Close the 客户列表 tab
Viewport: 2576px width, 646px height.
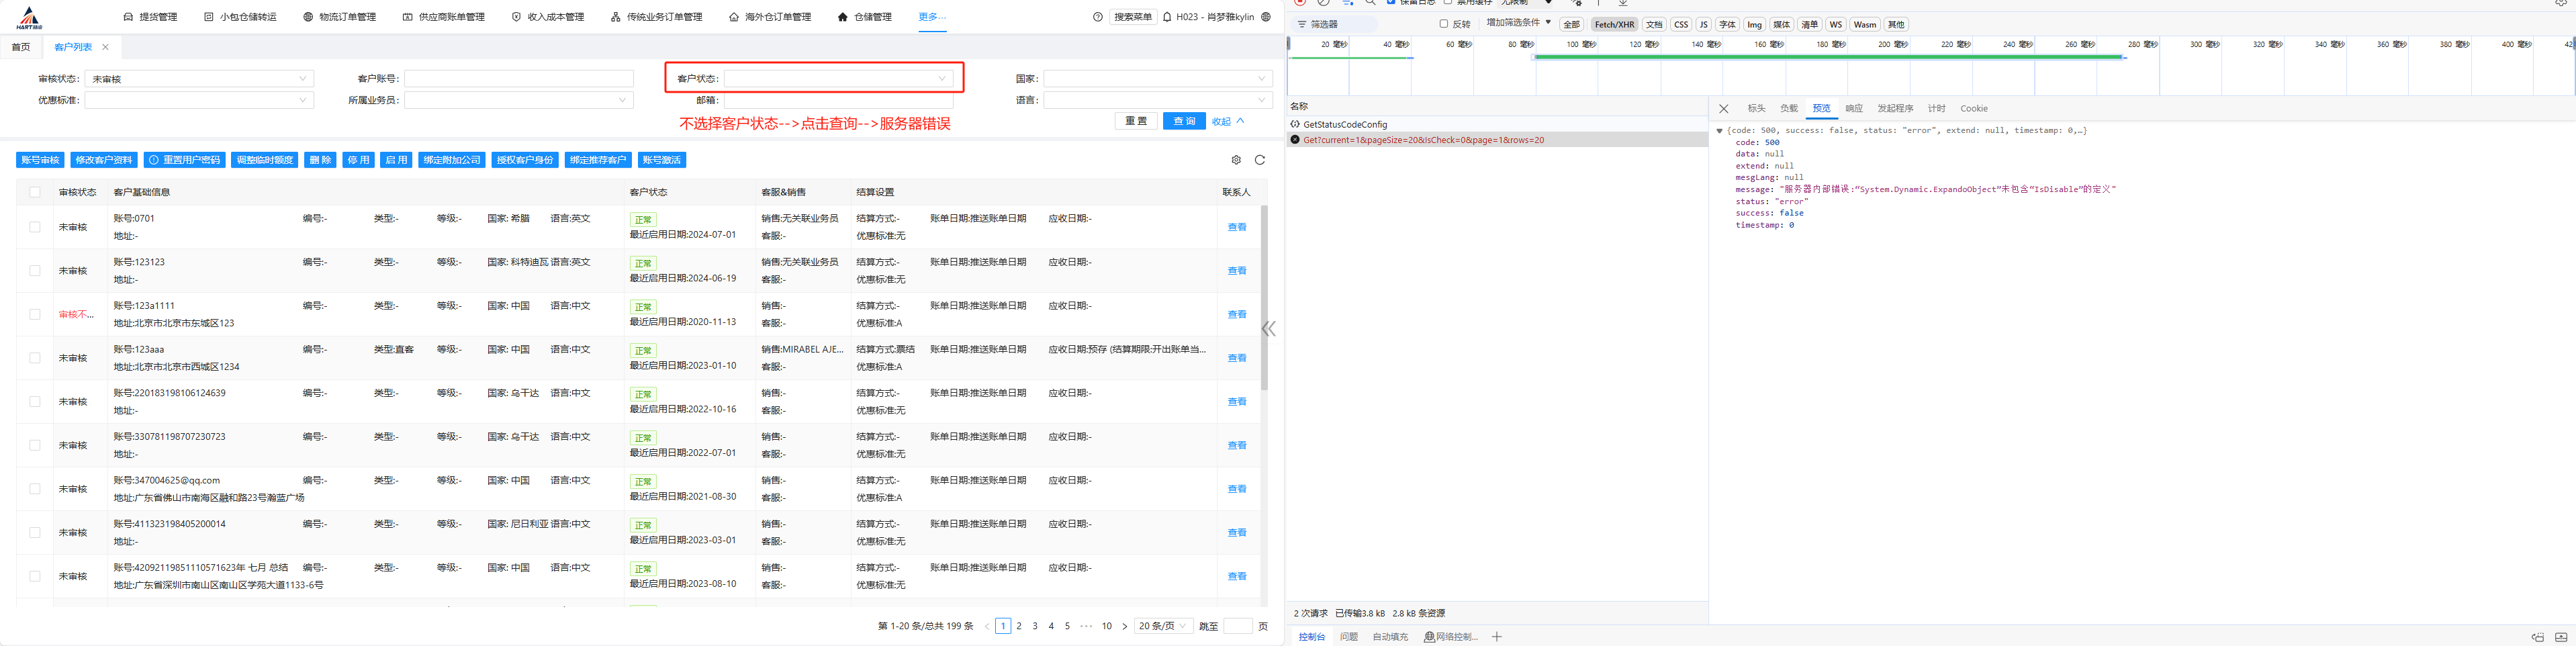tap(105, 47)
